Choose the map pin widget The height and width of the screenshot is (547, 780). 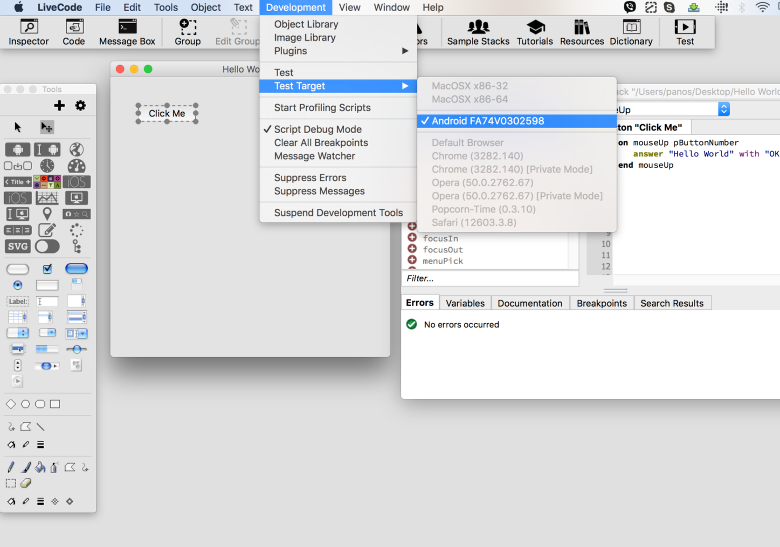click(x=47, y=214)
